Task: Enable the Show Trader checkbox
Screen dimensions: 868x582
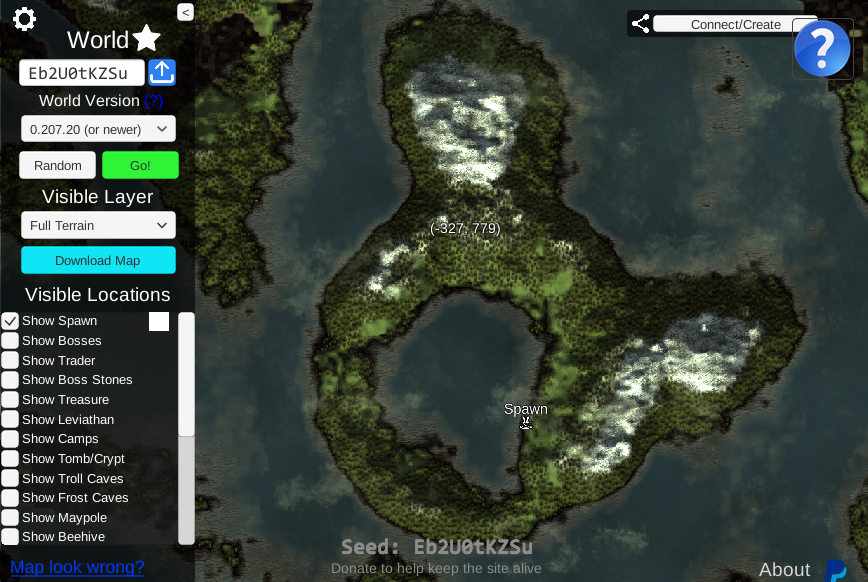Action: [10, 360]
